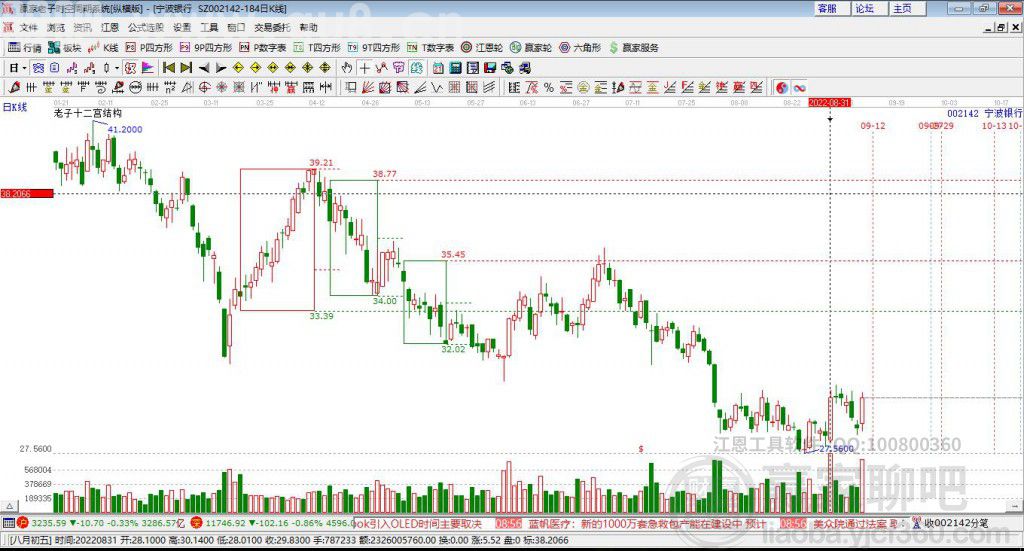Open the 江恩 menu
The width and height of the screenshot is (1024, 551).
110,27
